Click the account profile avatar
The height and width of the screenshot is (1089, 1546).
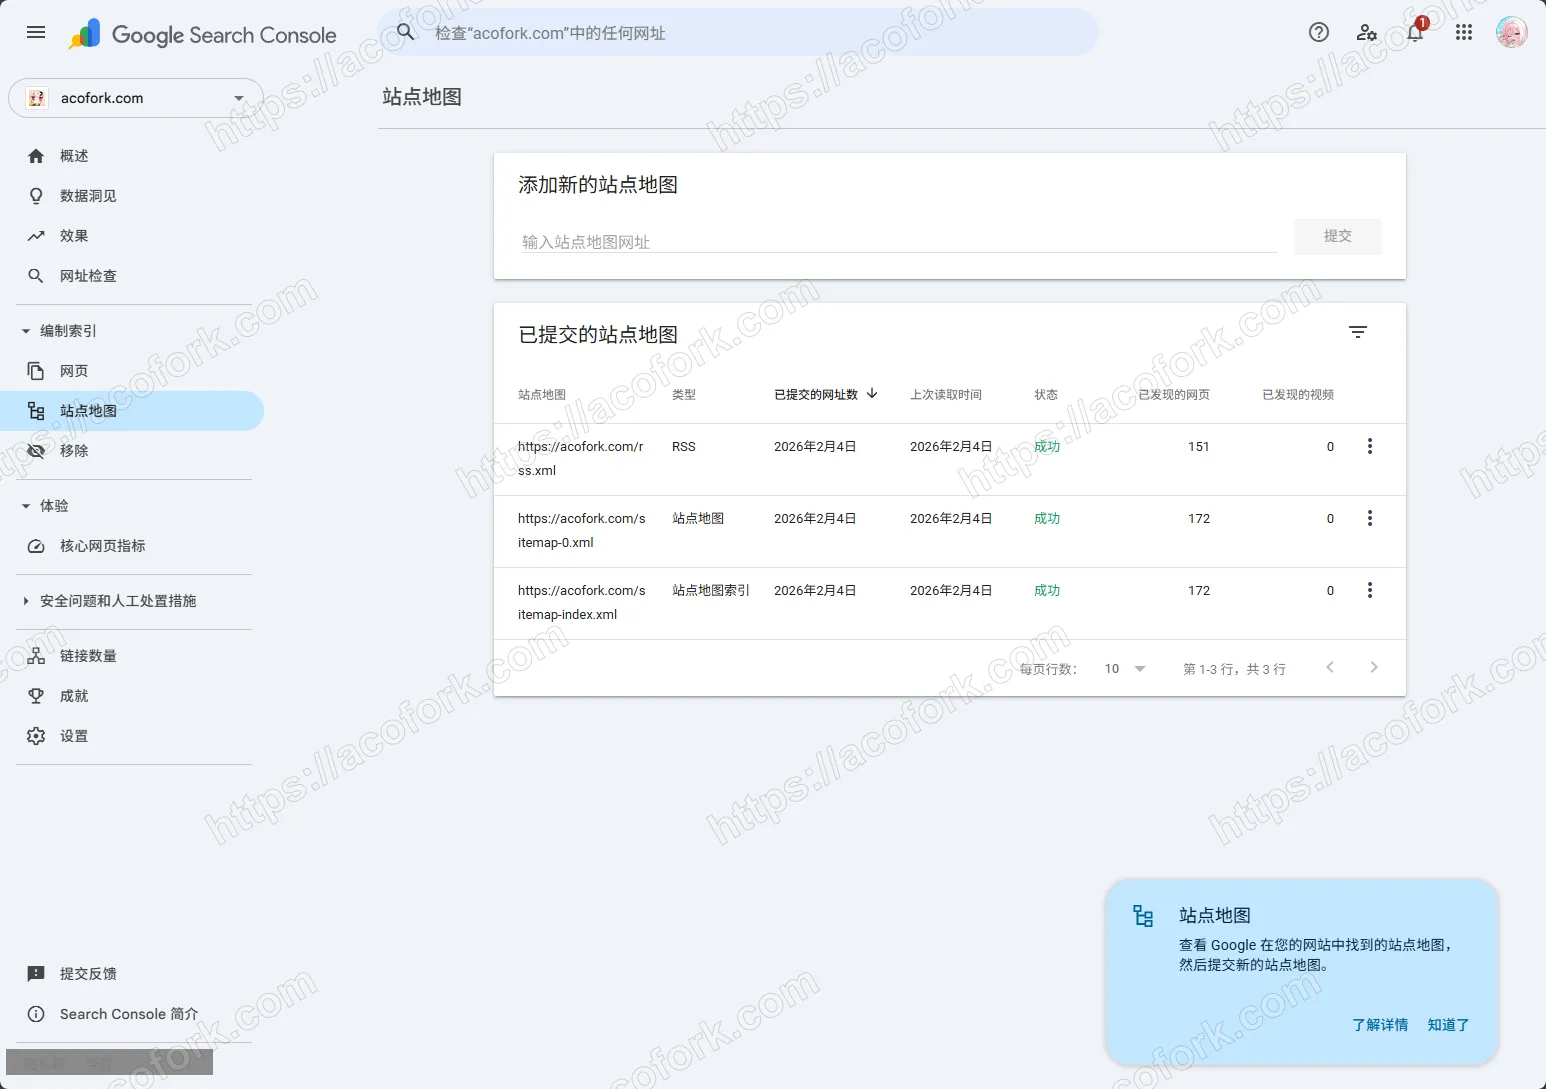click(x=1510, y=33)
